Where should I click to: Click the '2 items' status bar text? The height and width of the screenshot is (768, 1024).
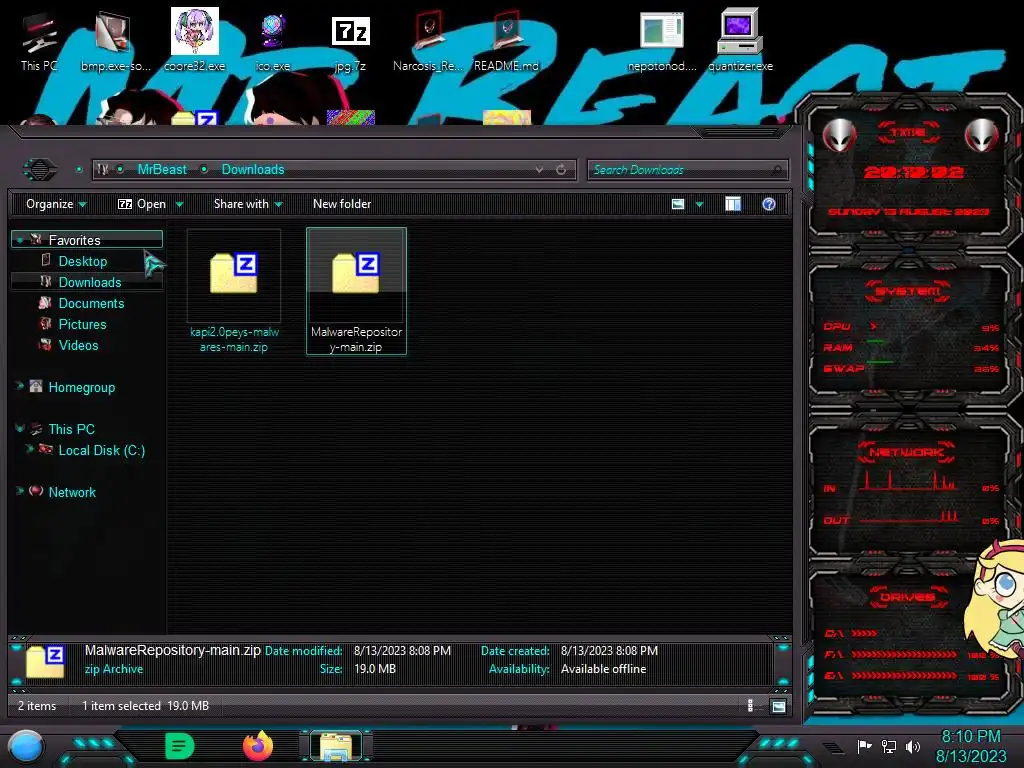point(37,706)
